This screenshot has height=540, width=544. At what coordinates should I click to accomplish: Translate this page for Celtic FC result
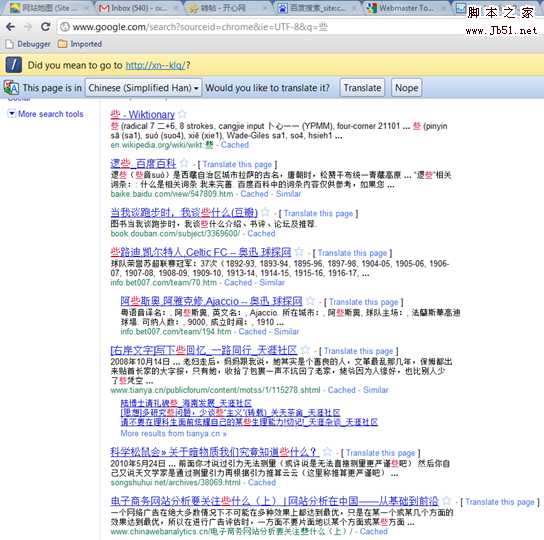click(352, 253)
